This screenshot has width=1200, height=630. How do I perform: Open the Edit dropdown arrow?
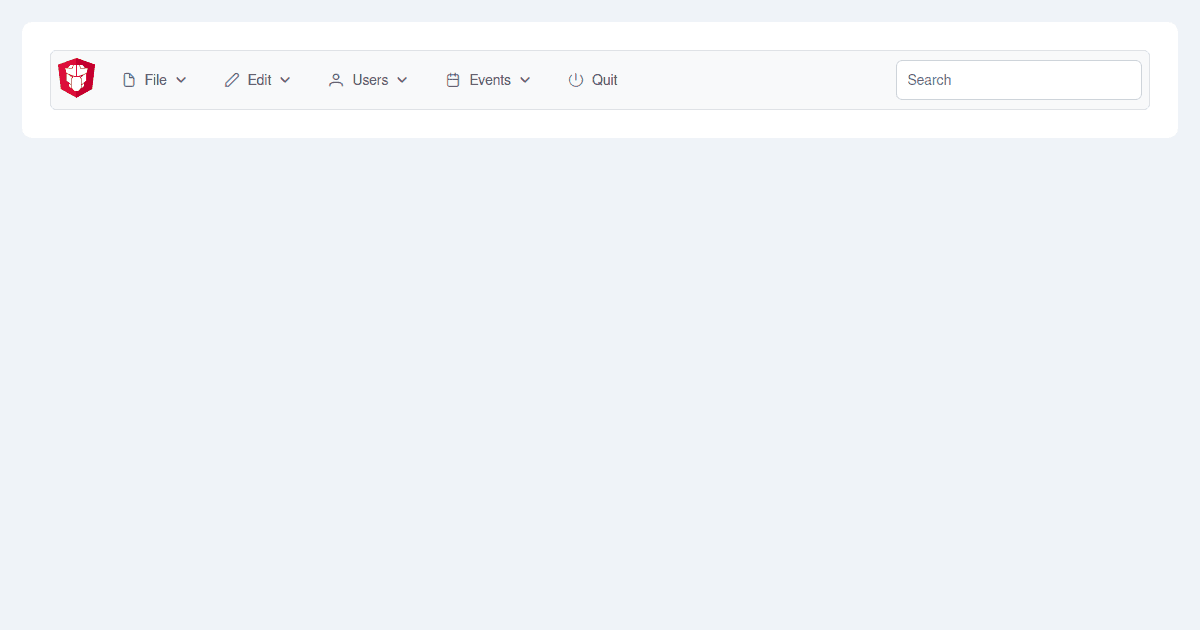(285, 80)
